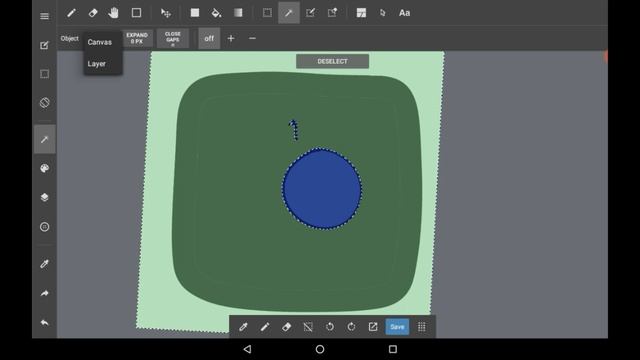Select the Bucket fill tool
Image resolution: width=640 pixels, height=360 pixels.
pos(216,13)
